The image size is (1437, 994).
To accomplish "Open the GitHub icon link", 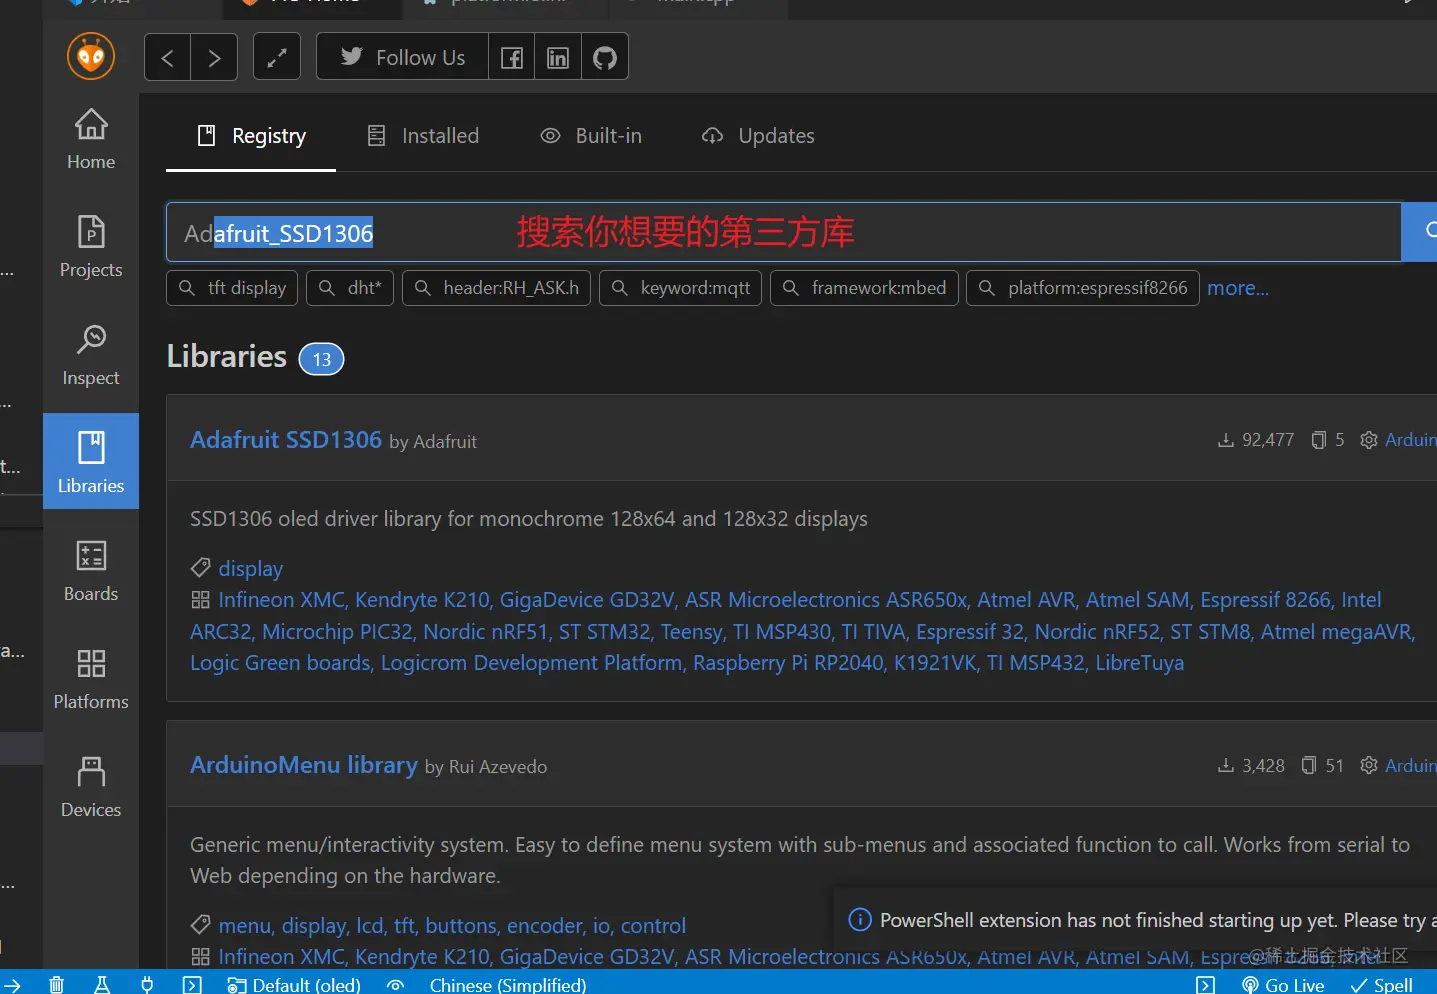I will point(605,57).
